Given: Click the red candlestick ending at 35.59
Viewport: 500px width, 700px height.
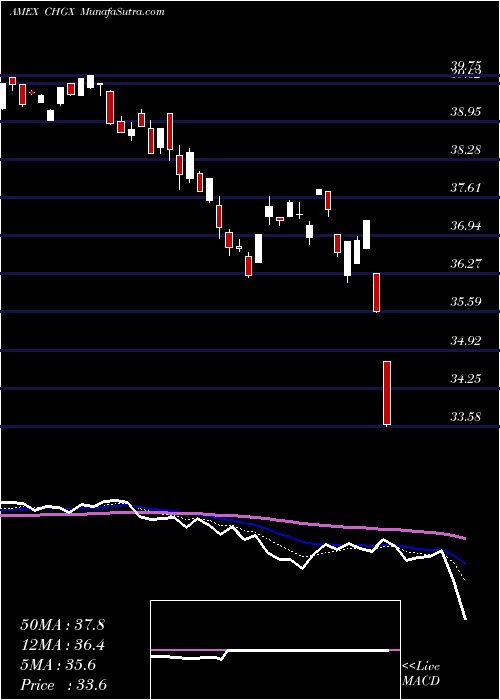Looking at the screenshot, I should pyautogui.click(x=376, y=292).
